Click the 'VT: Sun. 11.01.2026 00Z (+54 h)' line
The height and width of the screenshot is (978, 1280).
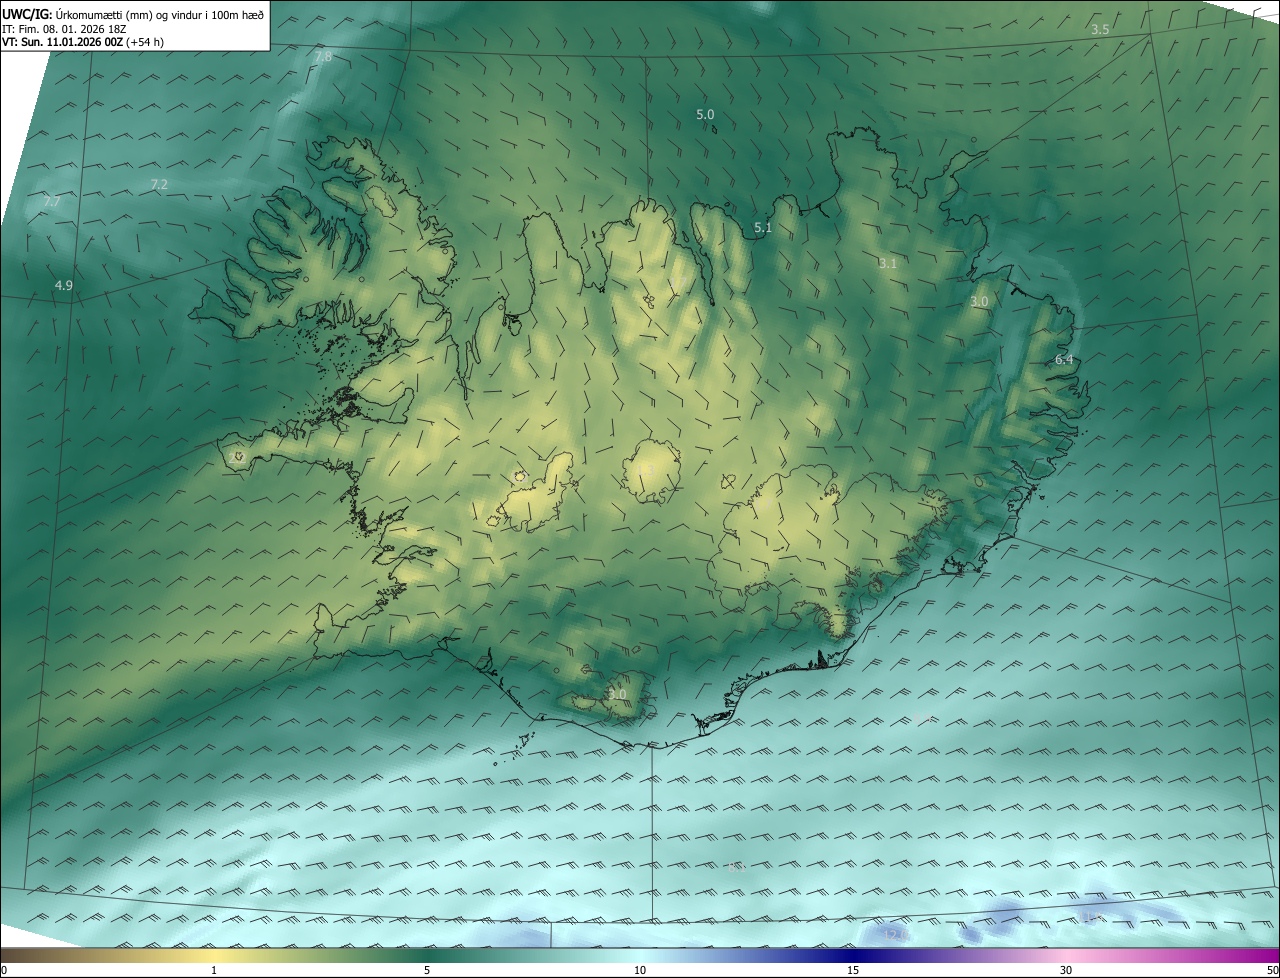83,42
